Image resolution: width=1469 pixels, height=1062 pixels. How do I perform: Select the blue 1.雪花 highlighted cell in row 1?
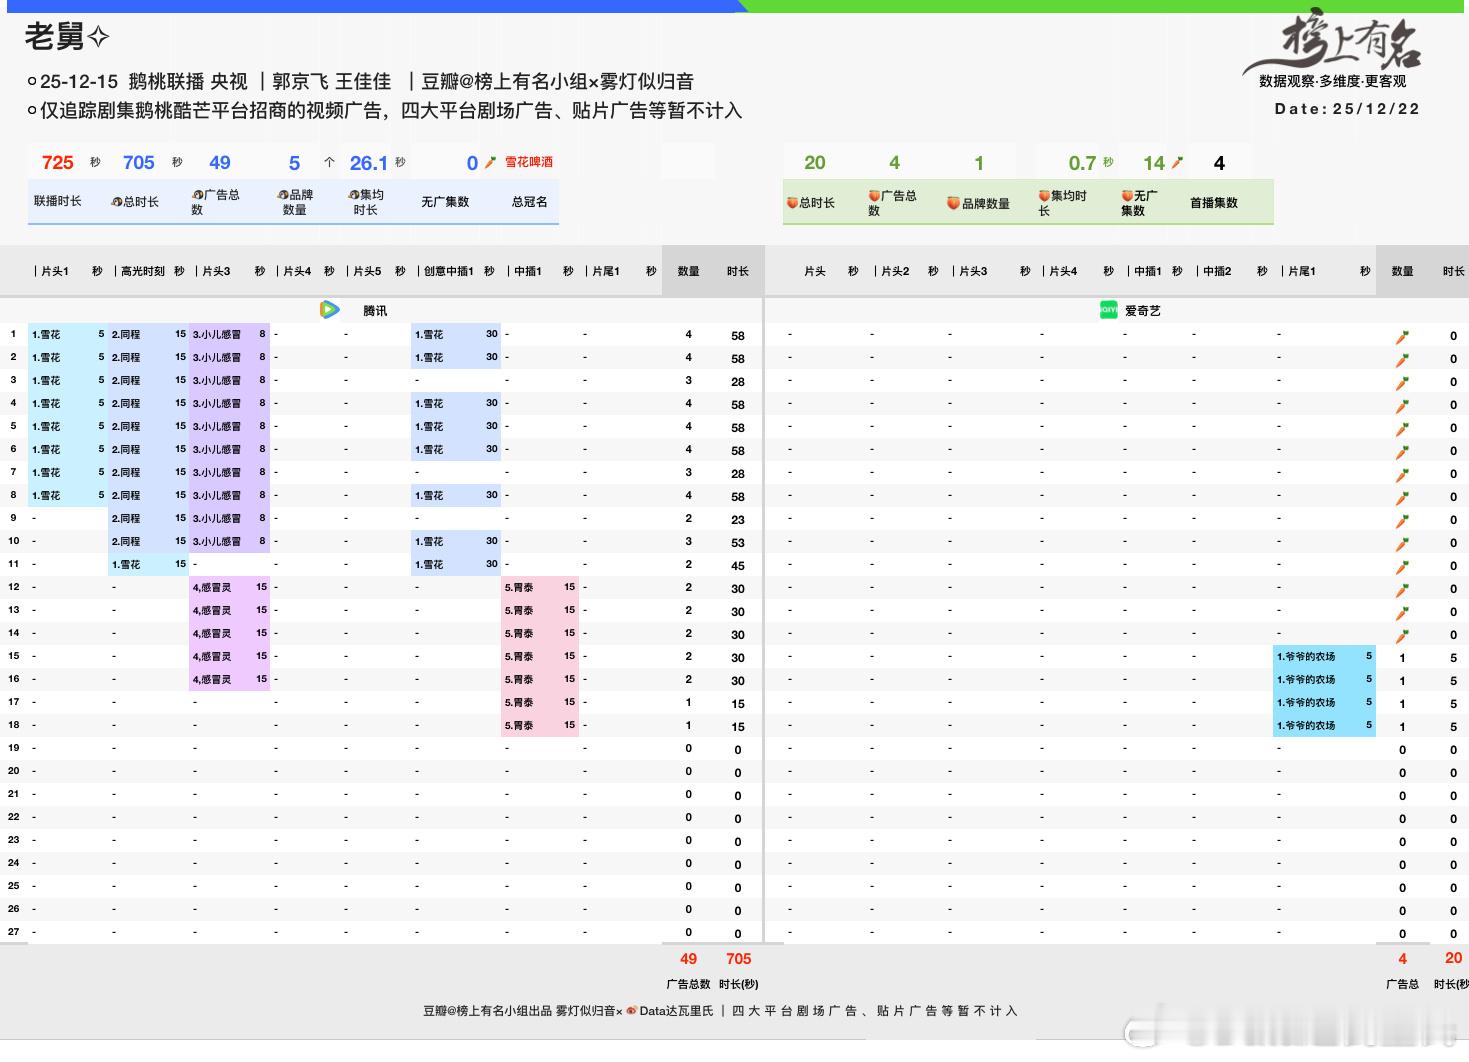coord(67,334)
